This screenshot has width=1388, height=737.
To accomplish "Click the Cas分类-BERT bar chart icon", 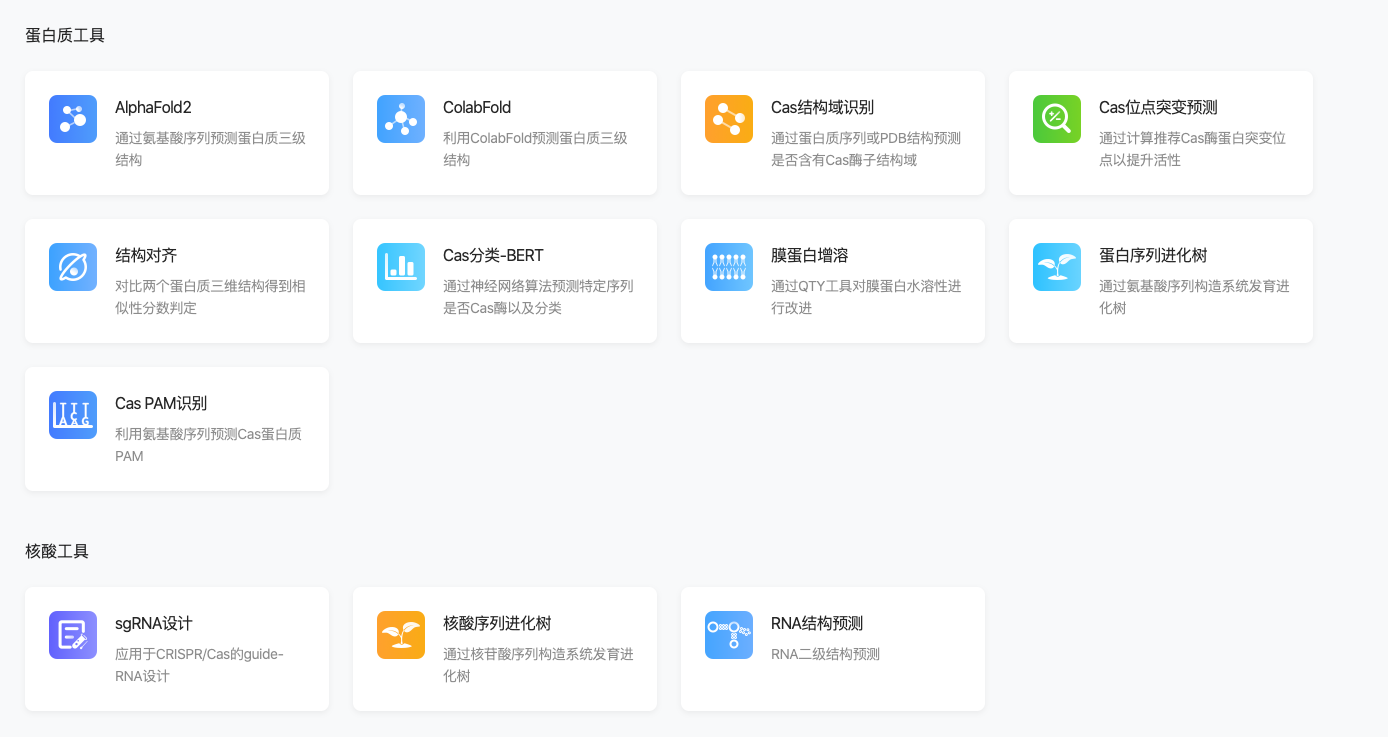I will coord(401,267).
